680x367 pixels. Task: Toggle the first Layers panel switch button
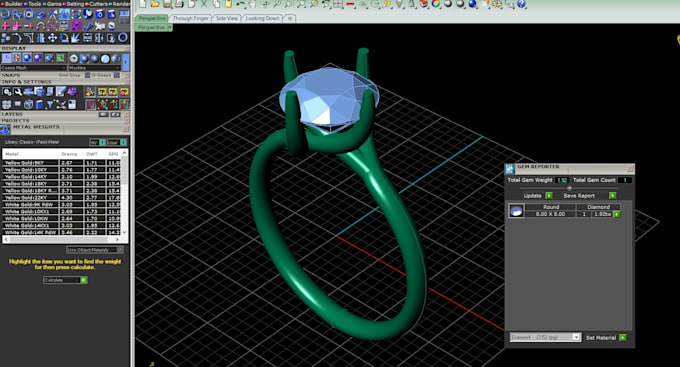click(104, 115)
